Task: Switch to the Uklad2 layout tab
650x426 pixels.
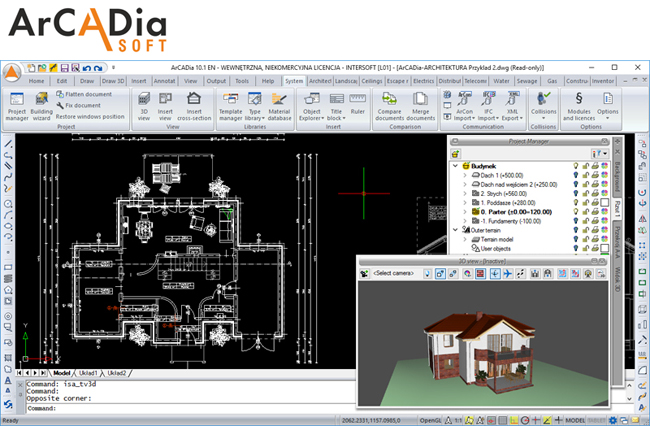Action: (x=116, y=373)
